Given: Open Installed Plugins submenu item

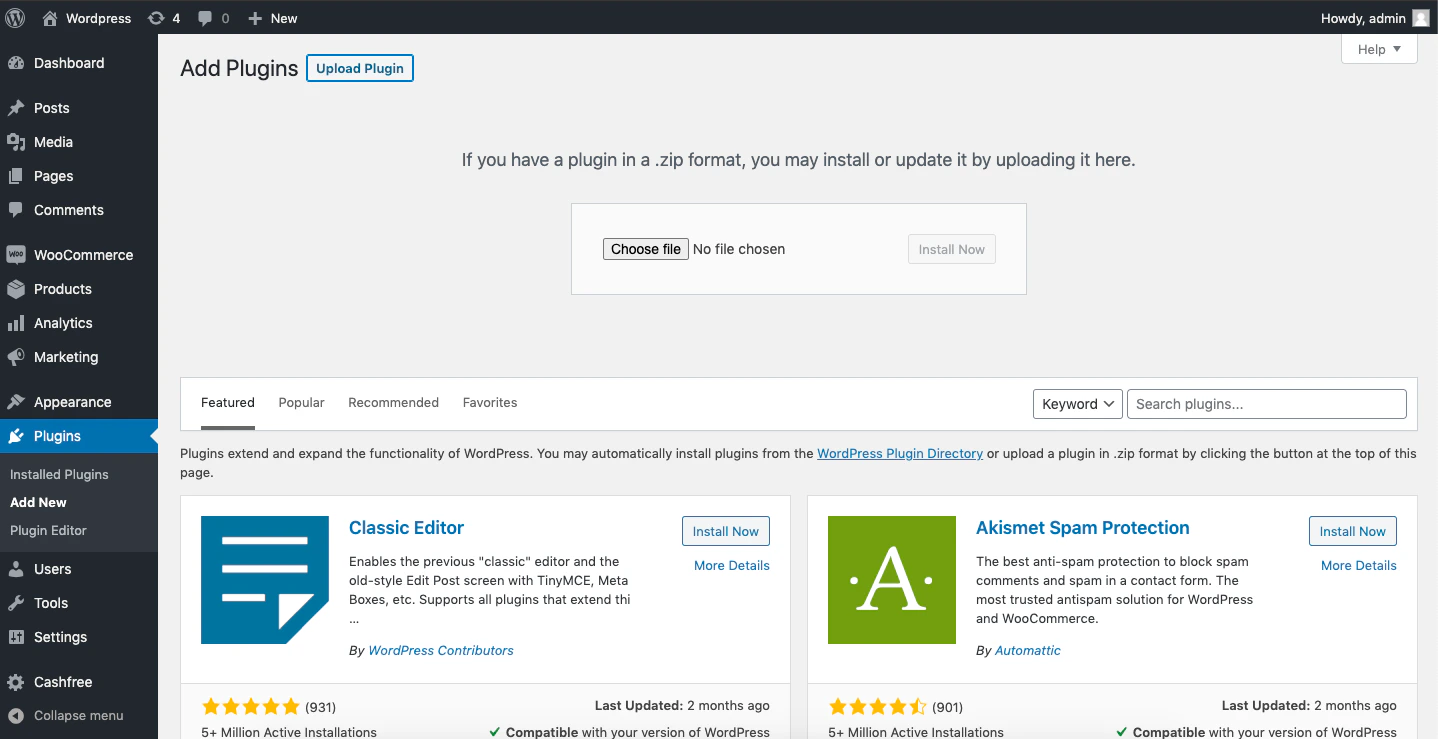Looking at the screenshot, I should coord(59,474).
